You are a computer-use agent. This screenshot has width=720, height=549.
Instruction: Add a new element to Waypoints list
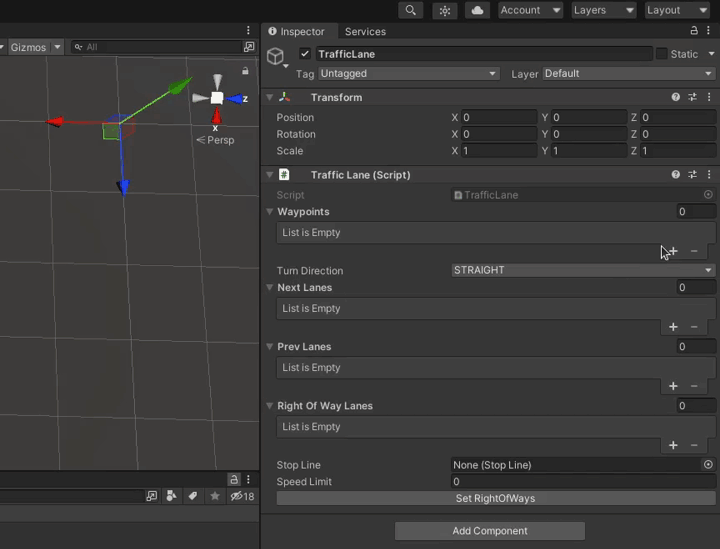coord(673,251)
